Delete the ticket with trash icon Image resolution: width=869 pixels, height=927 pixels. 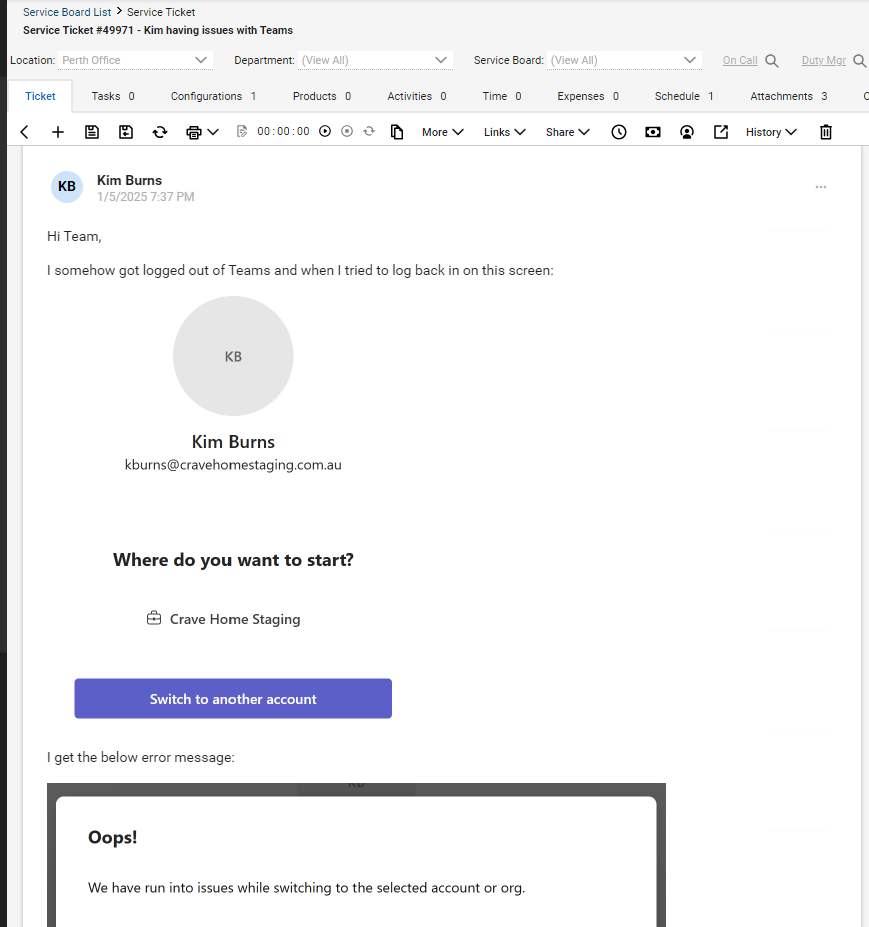pos(826,132)
